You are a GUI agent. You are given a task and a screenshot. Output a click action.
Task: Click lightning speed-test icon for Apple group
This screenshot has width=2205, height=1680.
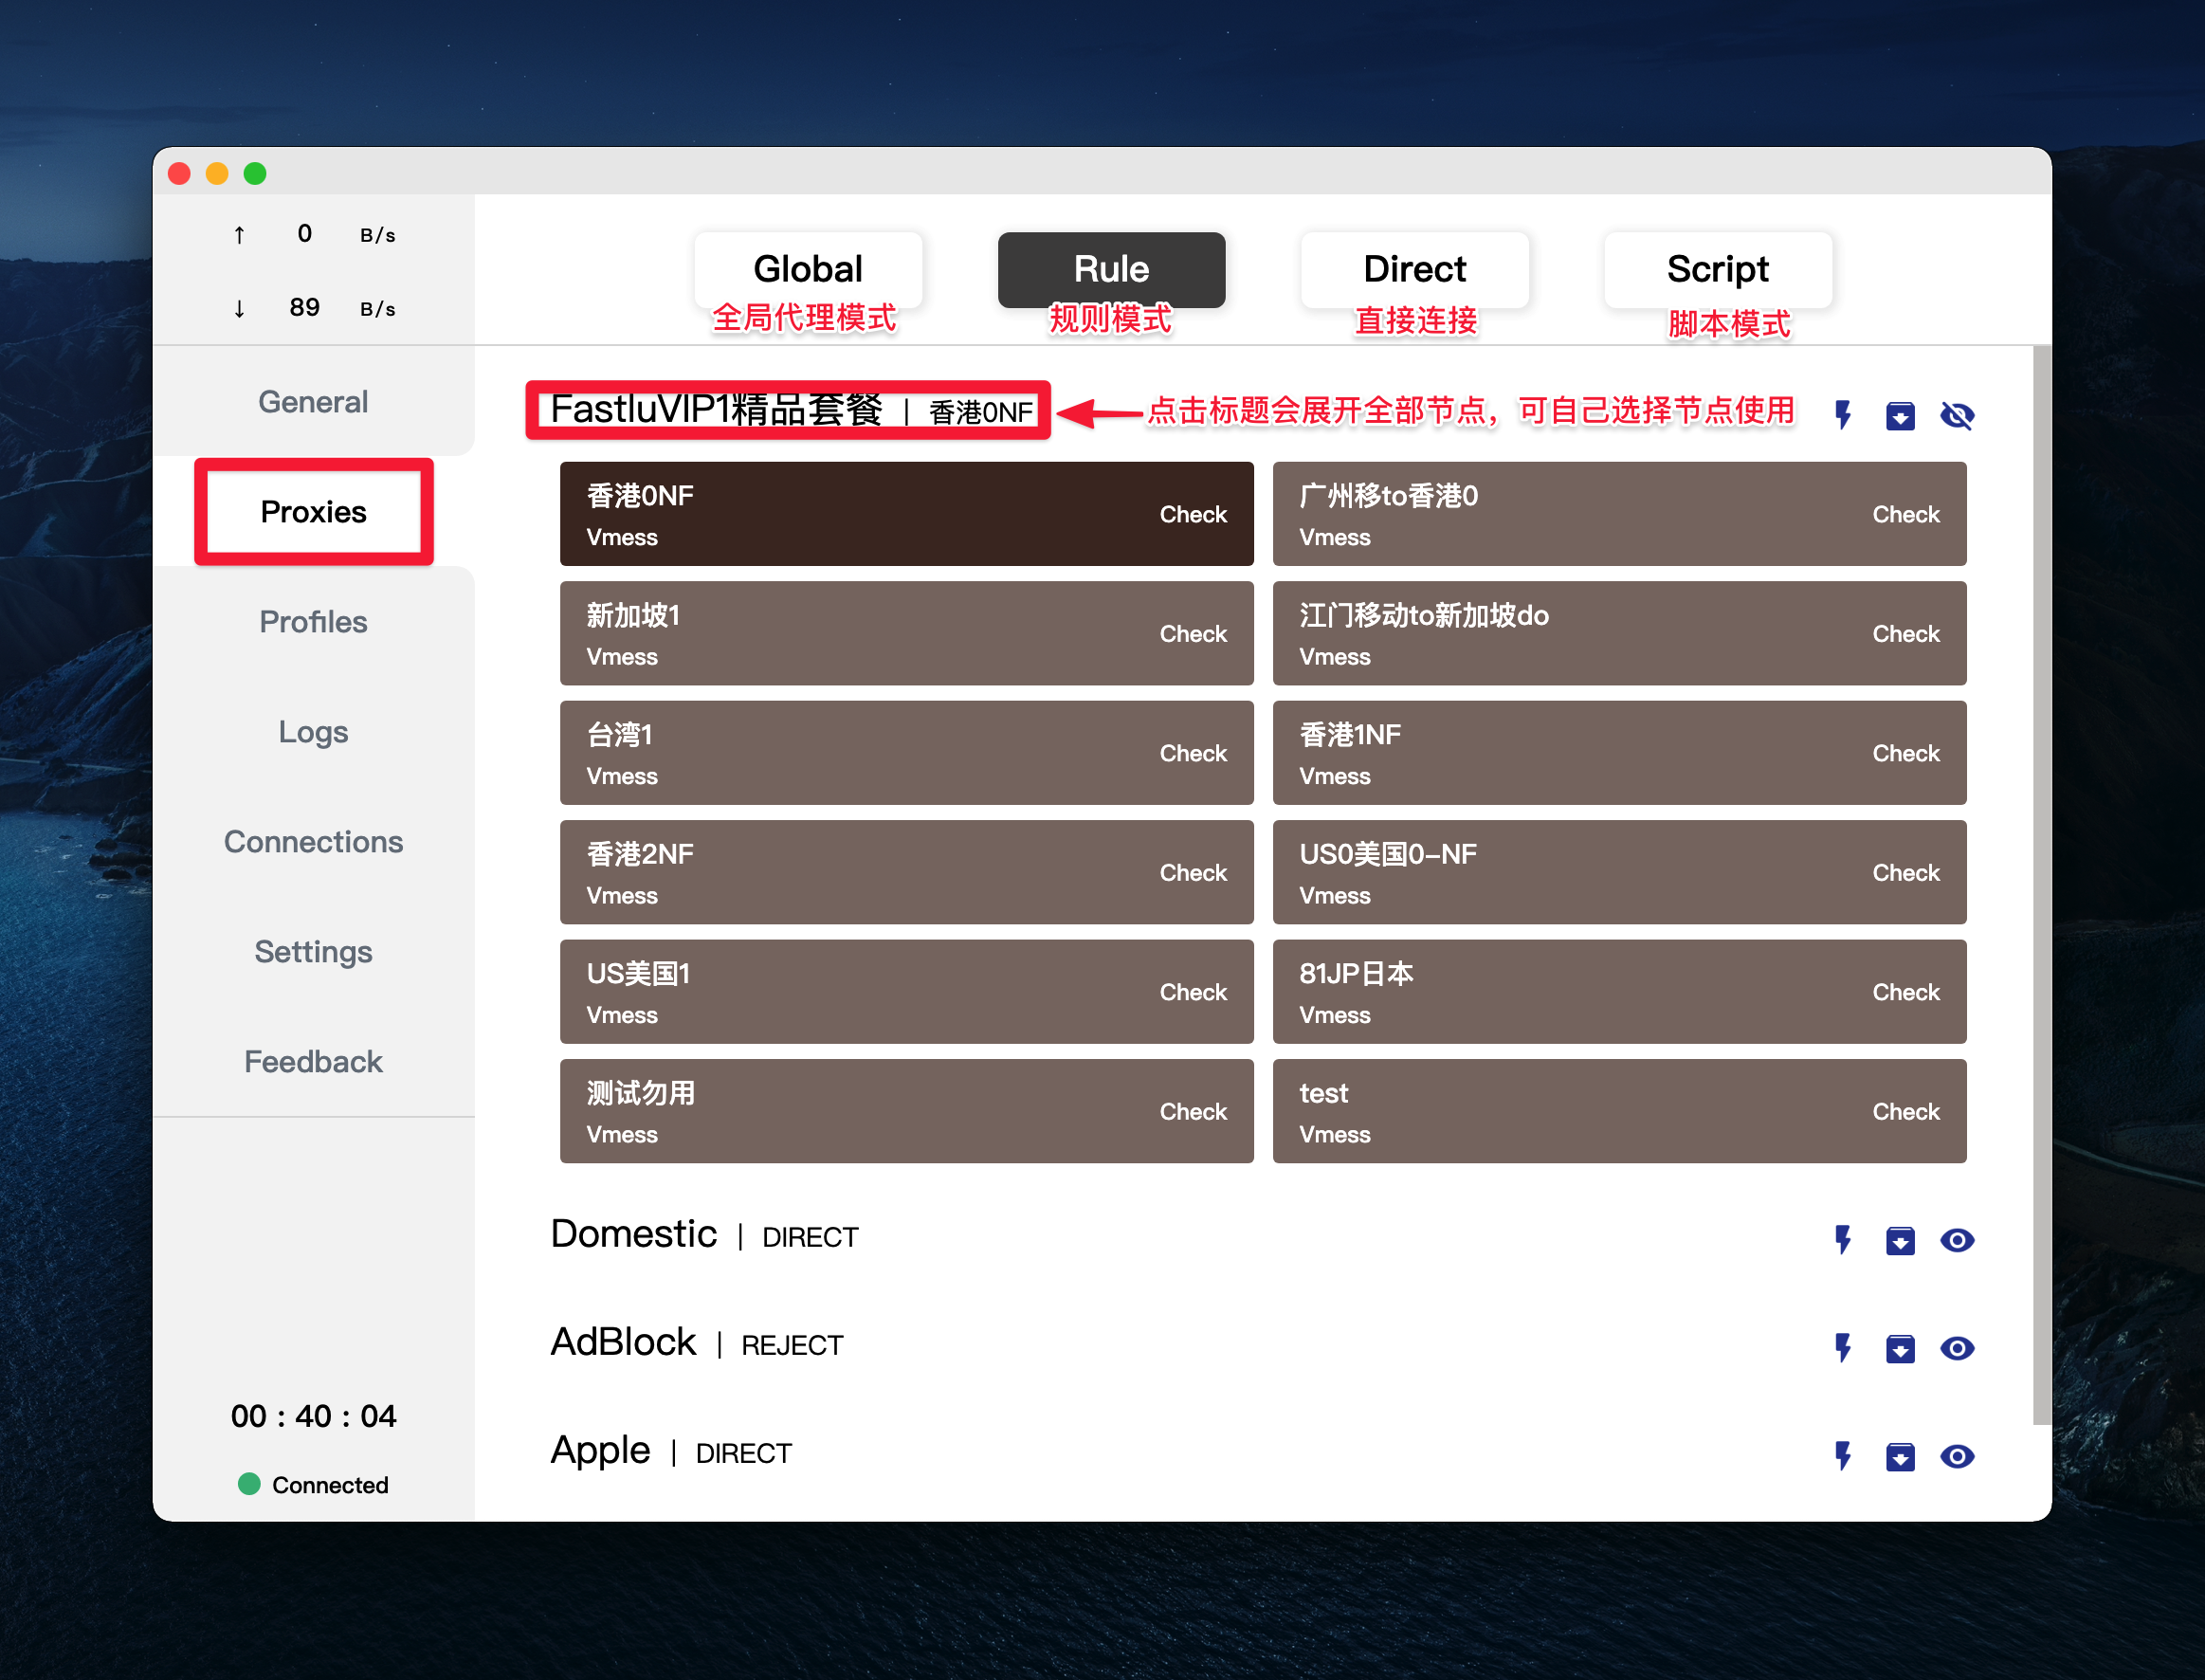click(1842, 1456)
